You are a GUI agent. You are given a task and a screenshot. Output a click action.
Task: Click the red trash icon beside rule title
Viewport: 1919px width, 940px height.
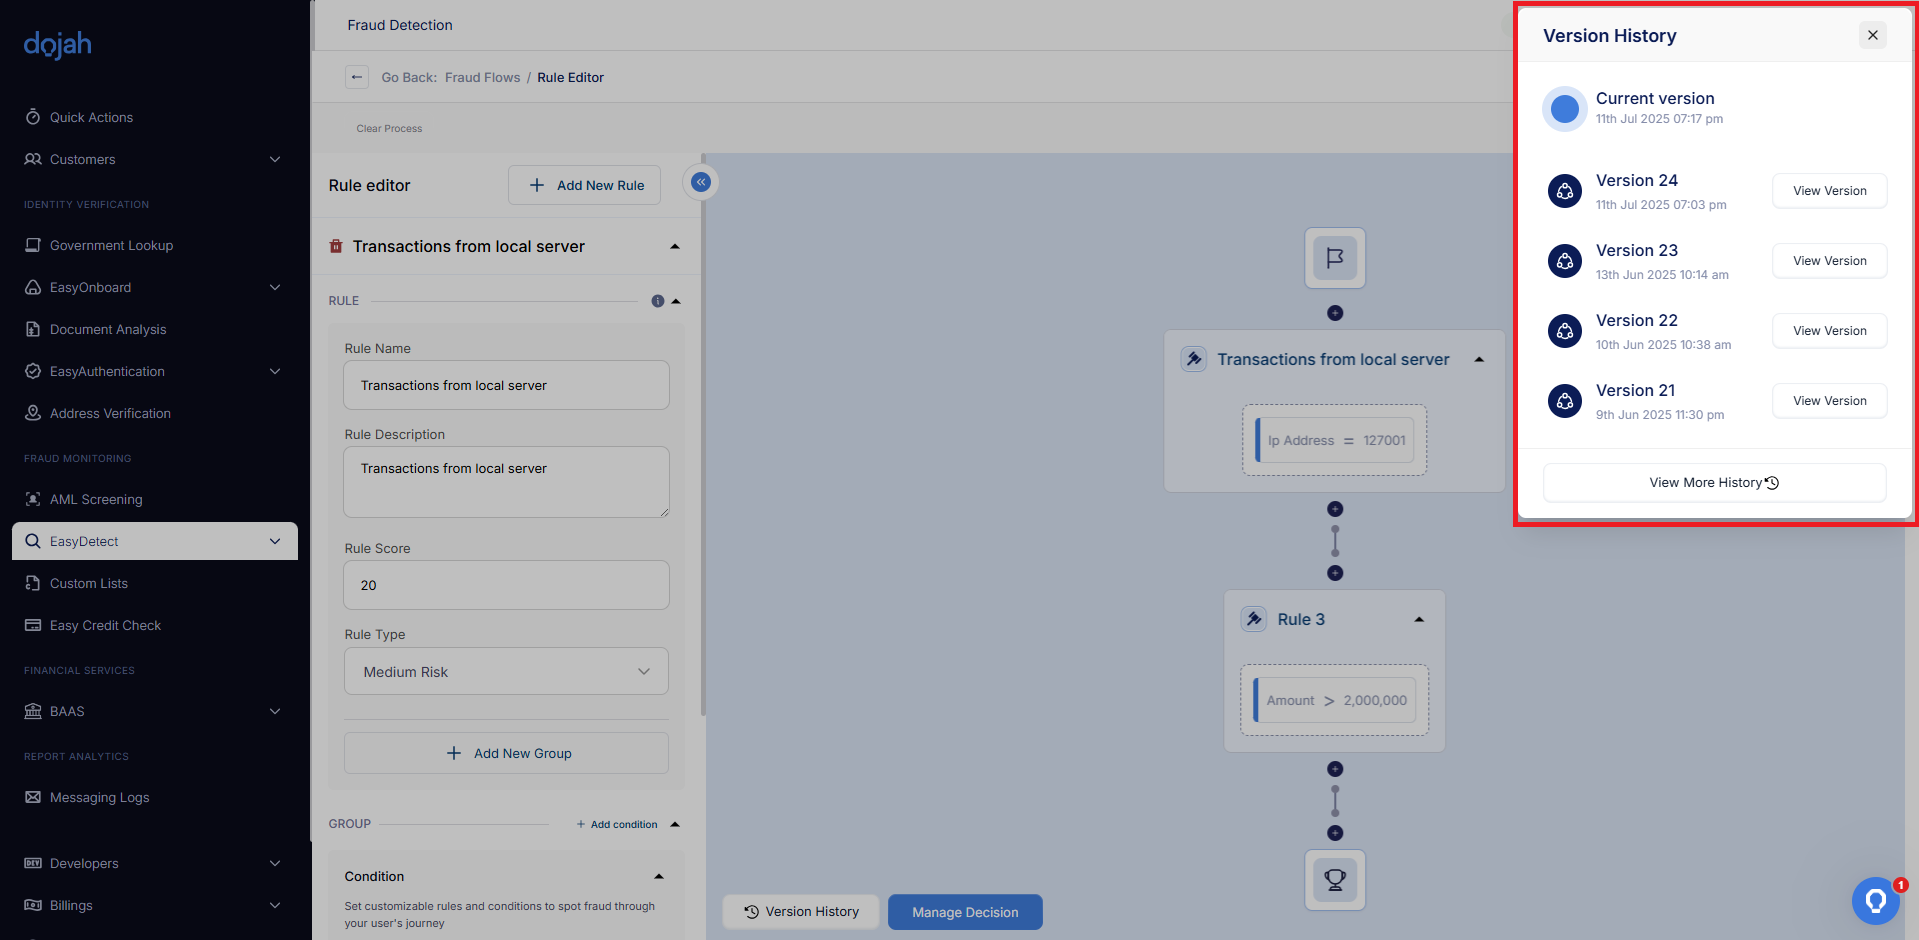point(336,246)
